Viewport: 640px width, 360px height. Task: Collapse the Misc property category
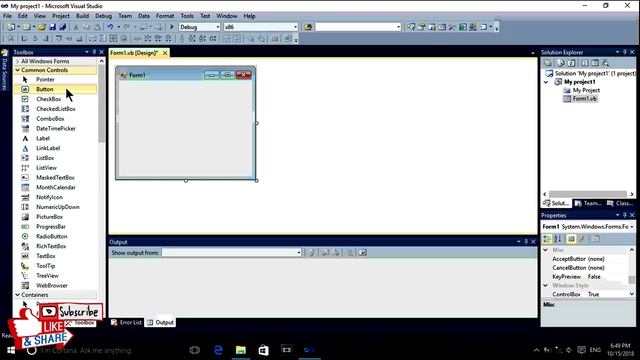pos(546,249)
